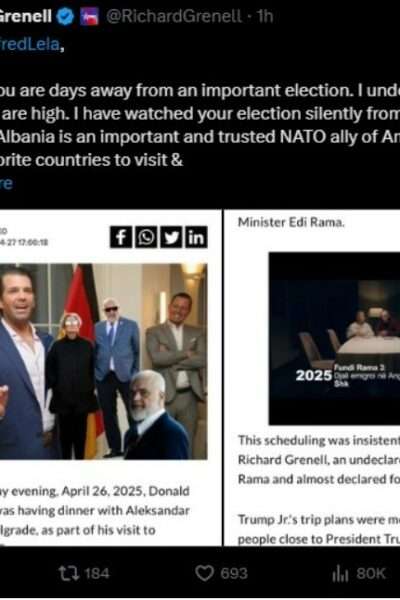Screen dimensions: 400x600
Task: Click the Facebook share icon
Action: pyautogui.click(x=121, y=237)
